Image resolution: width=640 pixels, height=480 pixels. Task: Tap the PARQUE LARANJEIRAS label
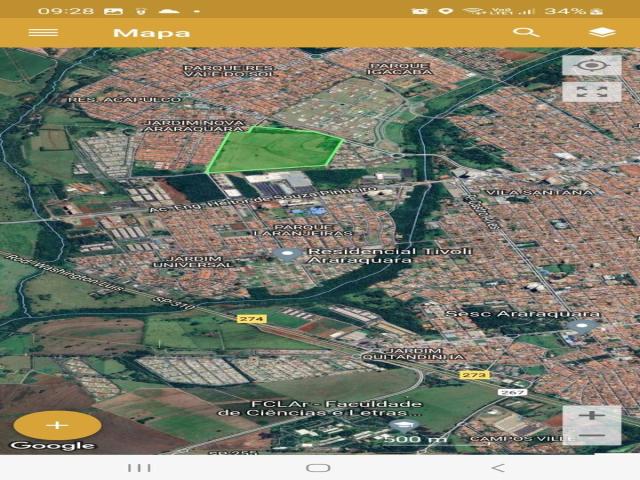(302, 230)
